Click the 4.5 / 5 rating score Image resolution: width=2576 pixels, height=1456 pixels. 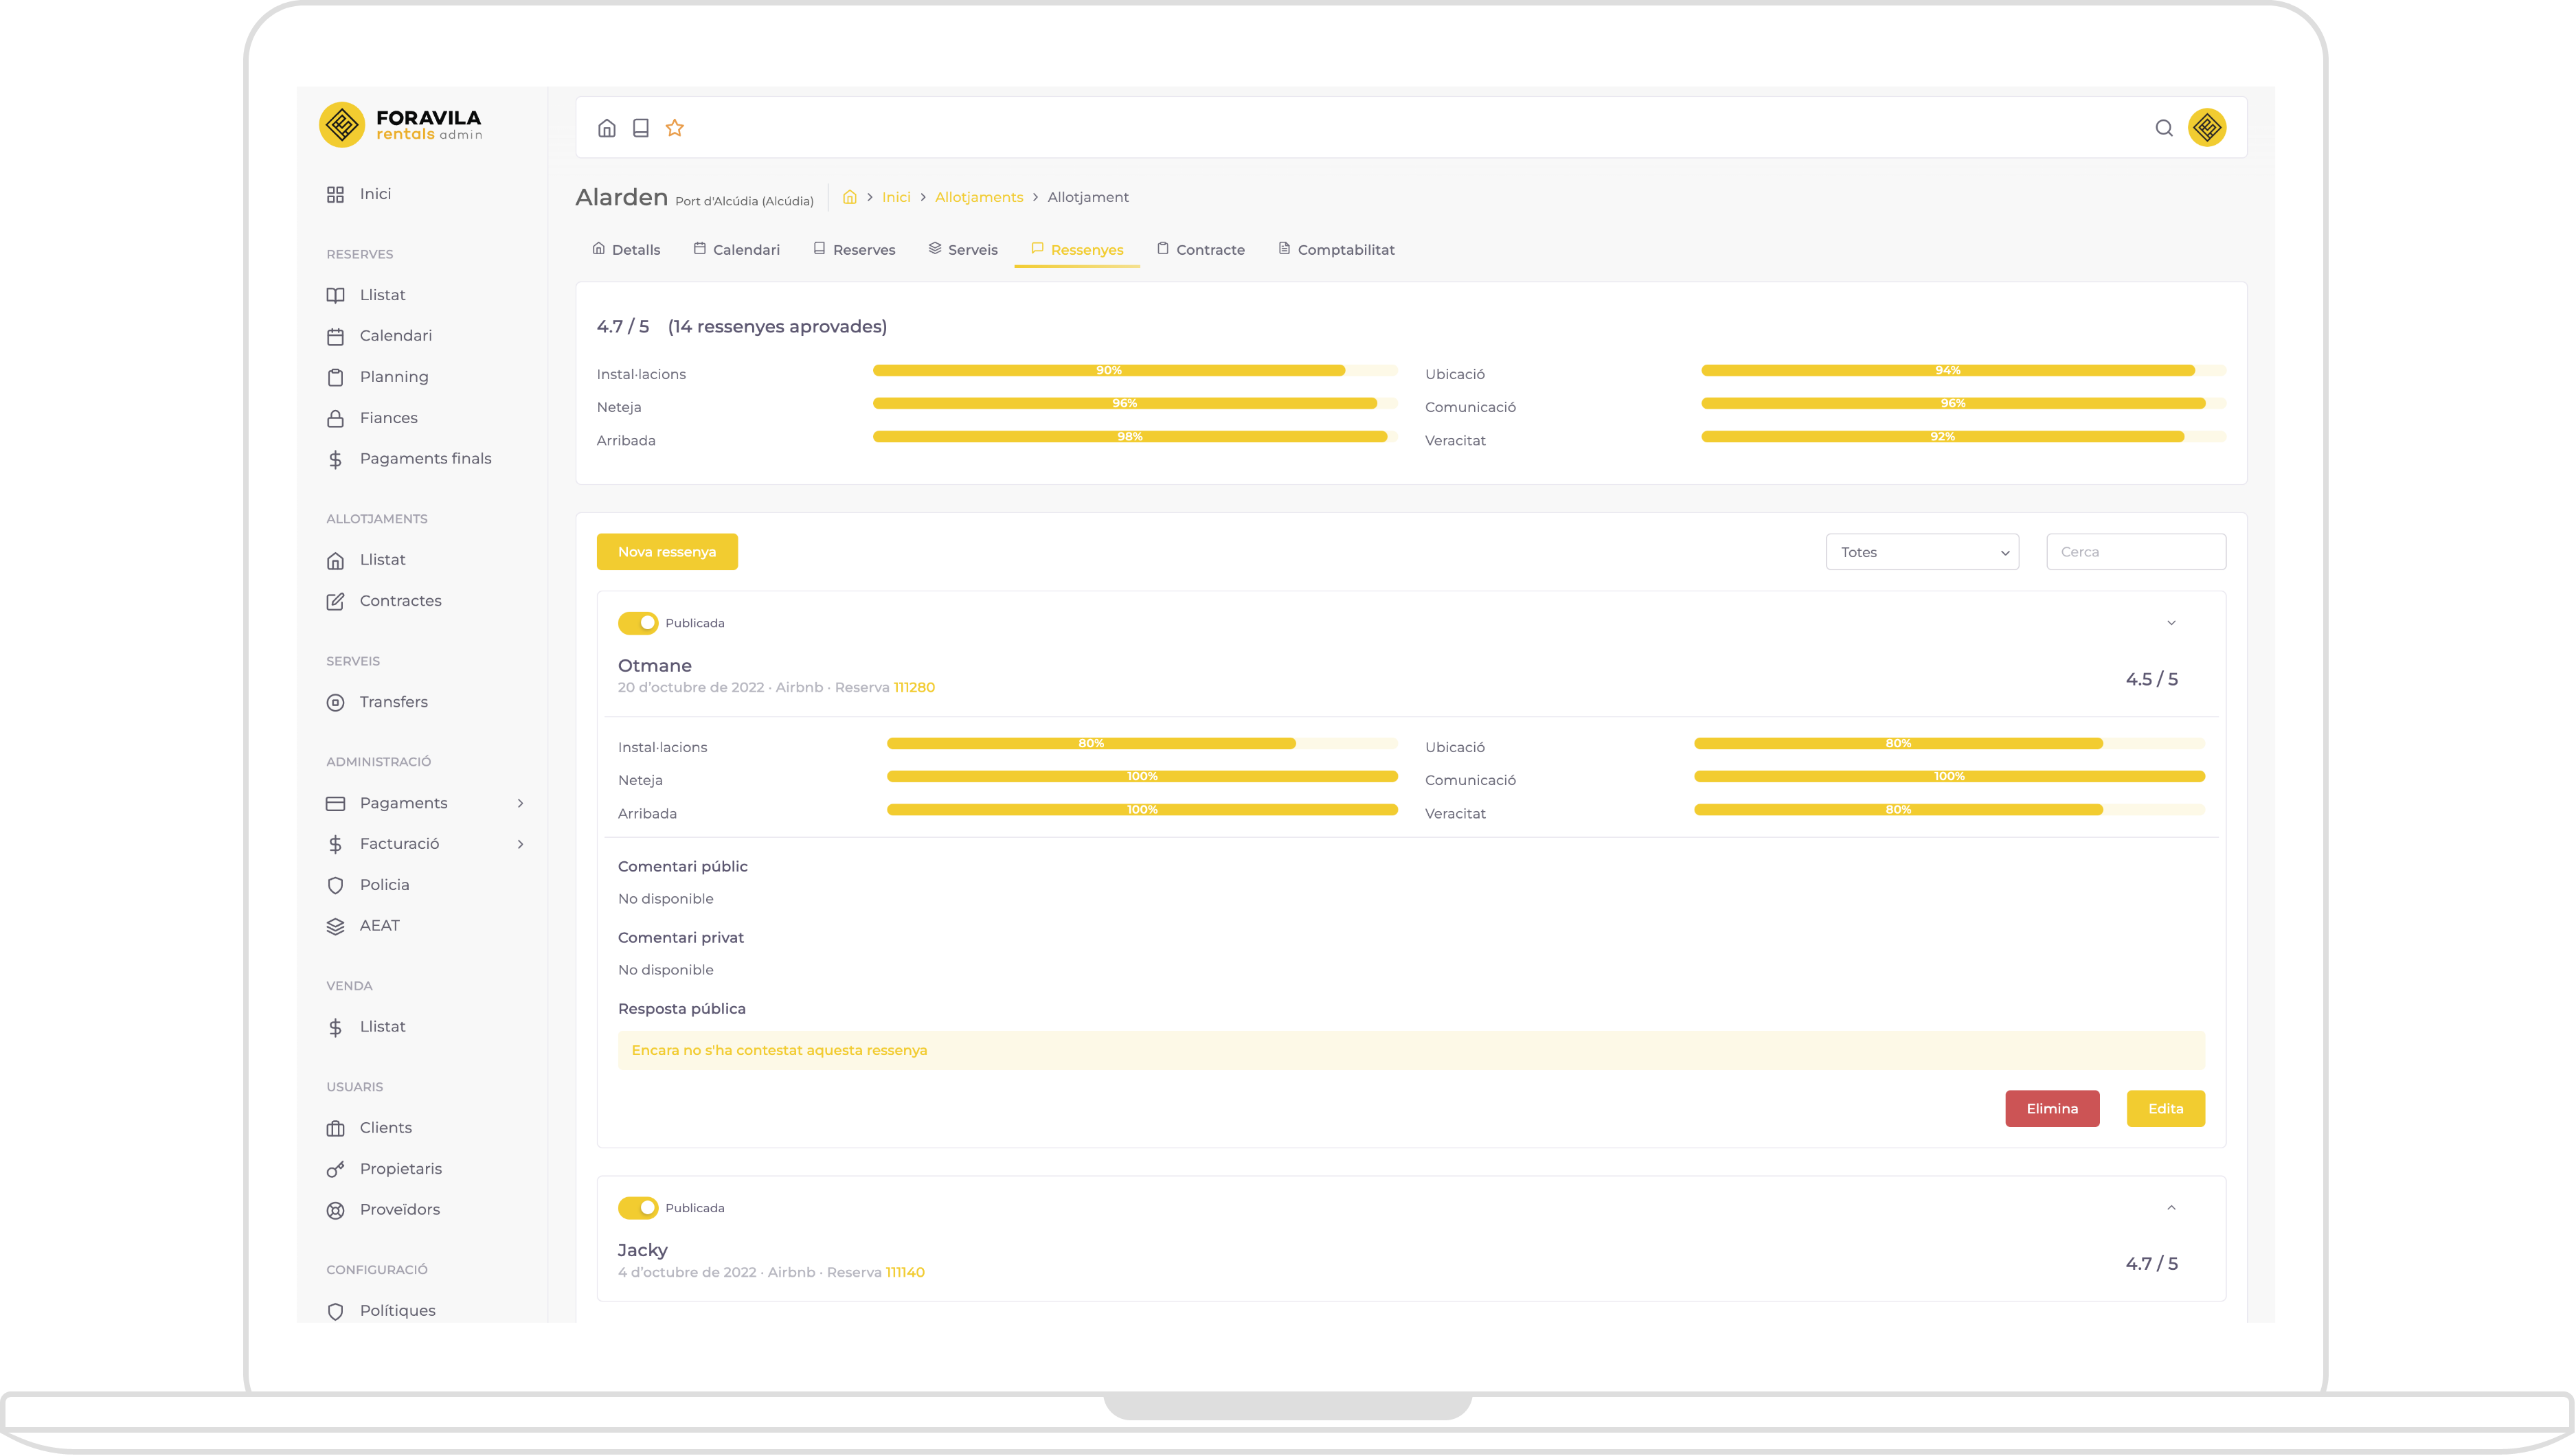[2152, 680]
